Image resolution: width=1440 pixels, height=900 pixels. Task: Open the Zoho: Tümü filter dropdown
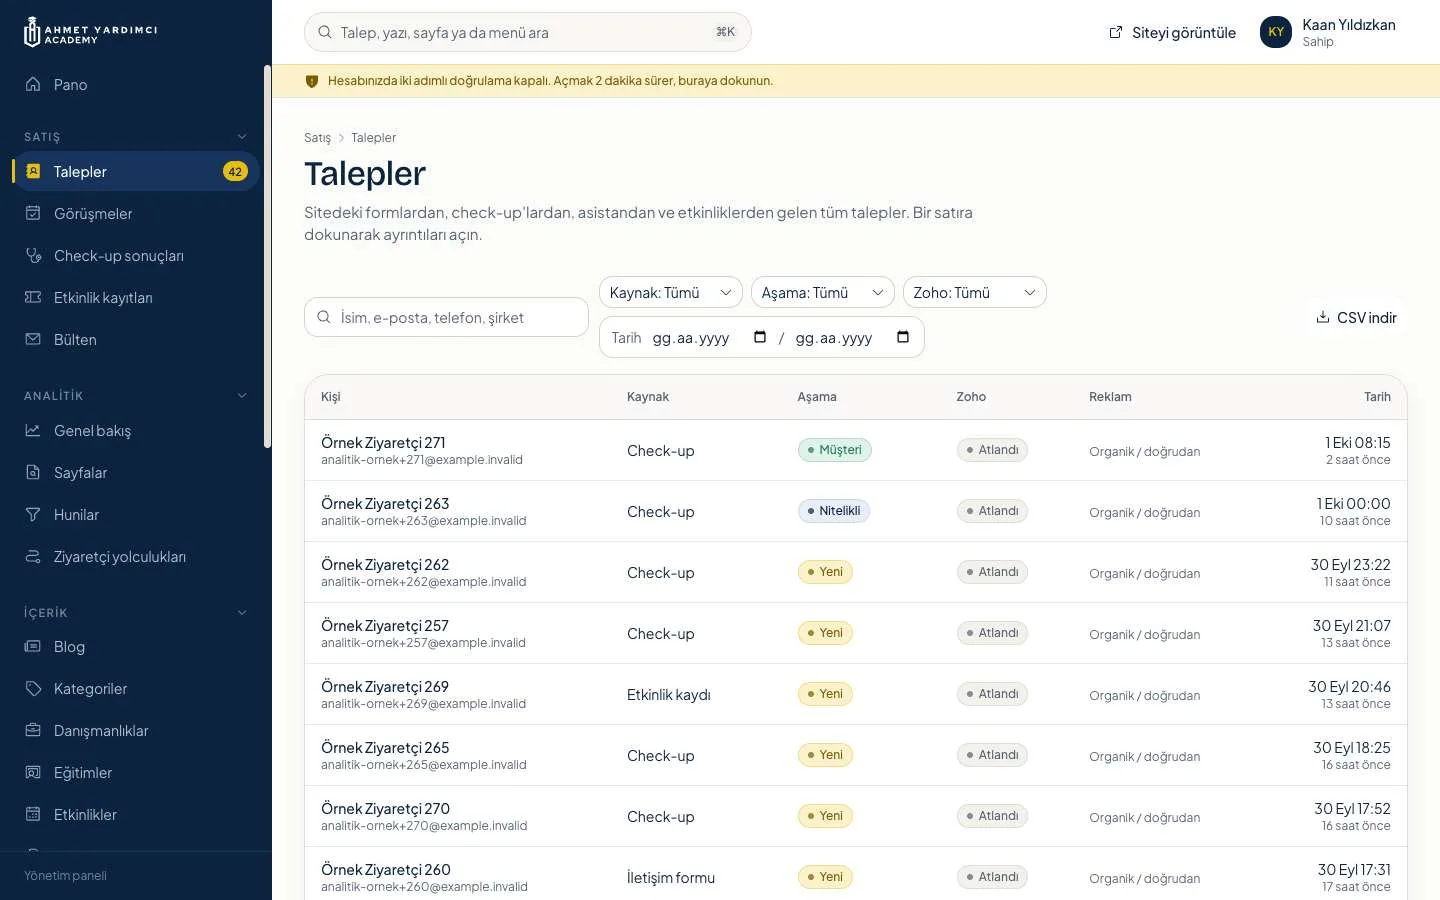click(x=975, y=292)
